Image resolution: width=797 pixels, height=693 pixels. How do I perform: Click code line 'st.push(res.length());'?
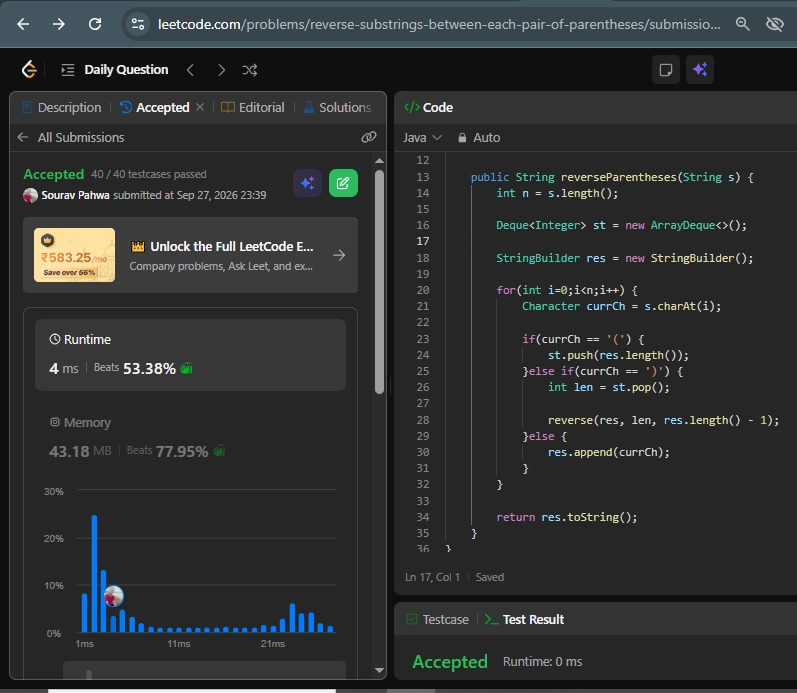[x=618, y=355]
